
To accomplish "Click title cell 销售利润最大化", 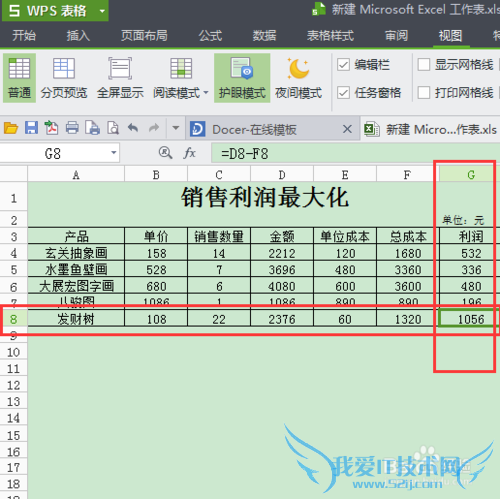I will (265, 197).
